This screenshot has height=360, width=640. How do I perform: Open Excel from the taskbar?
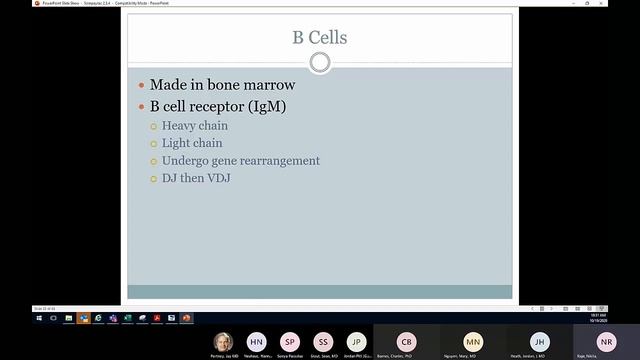pos(128,318)
